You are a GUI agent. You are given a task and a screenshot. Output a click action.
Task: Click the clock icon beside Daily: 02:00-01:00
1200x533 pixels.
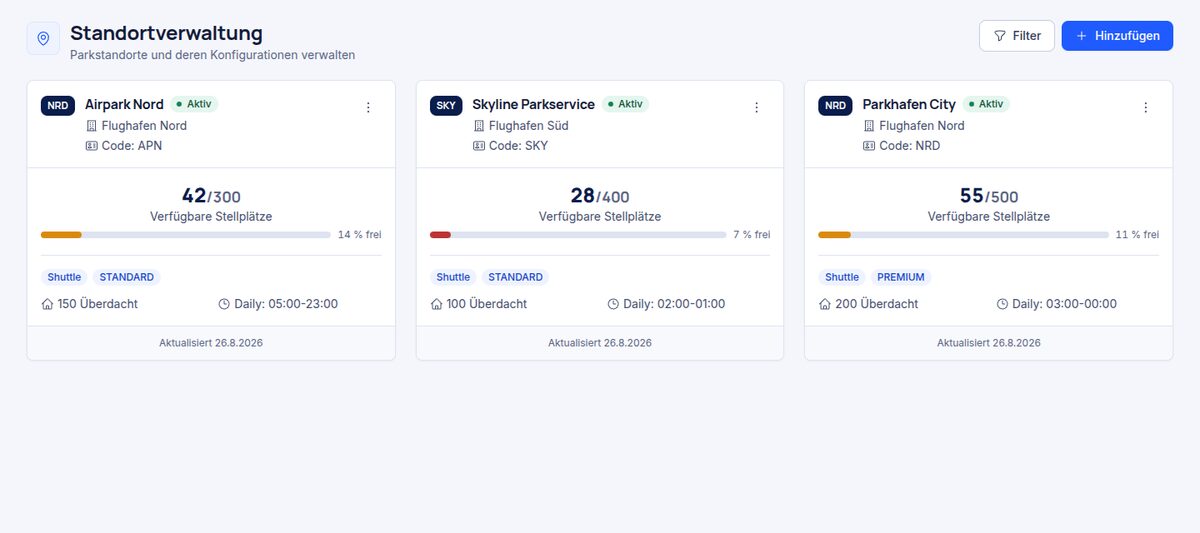[x=614, y=304]
